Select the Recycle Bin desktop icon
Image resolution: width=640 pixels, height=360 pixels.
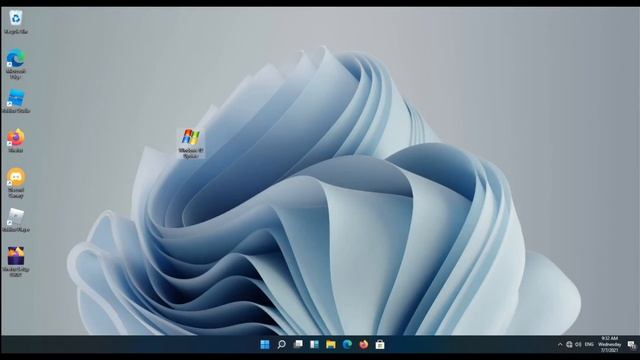16,22
